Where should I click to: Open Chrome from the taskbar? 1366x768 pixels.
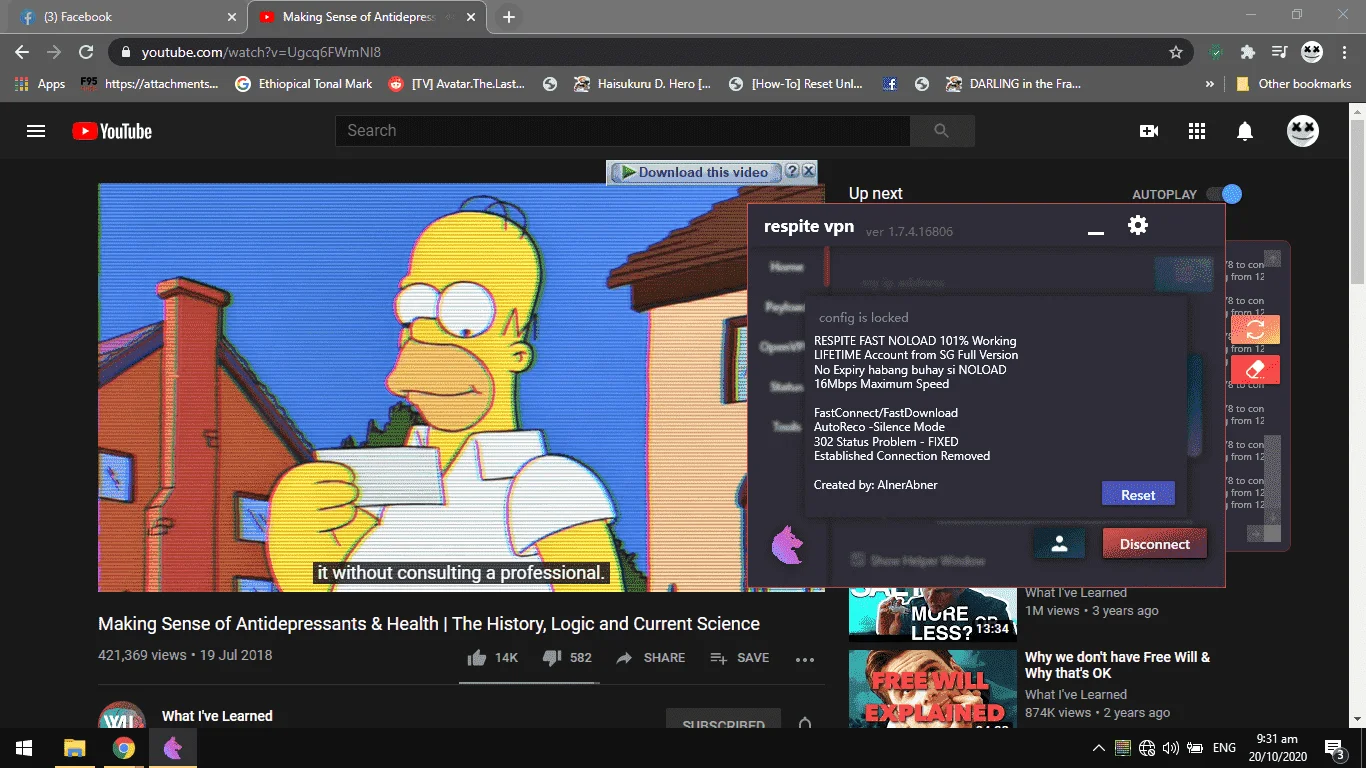pos(124,748)
